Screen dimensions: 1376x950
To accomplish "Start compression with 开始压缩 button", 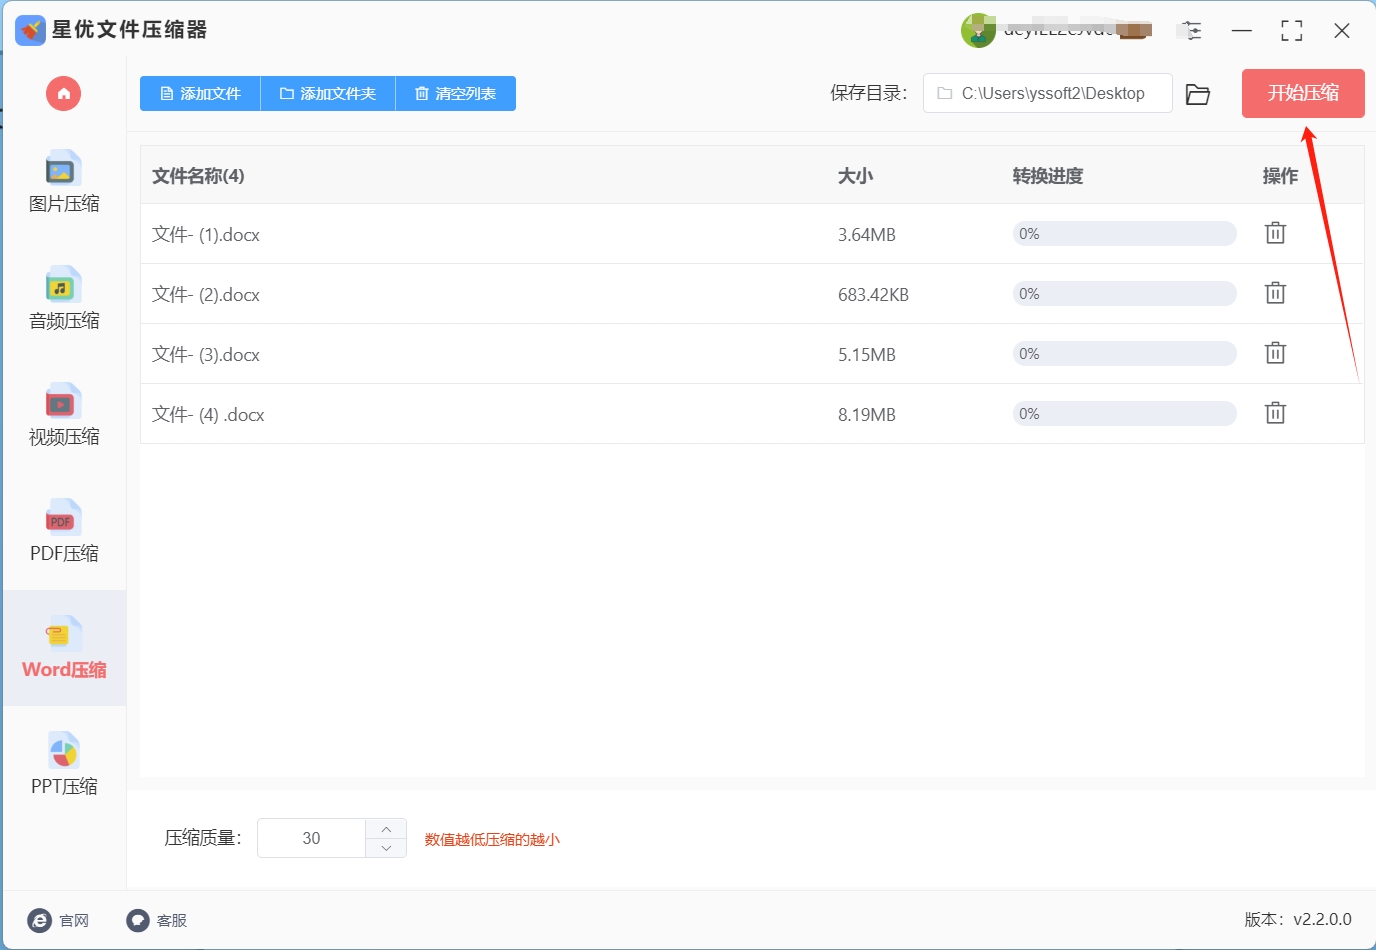I will pyautogui.click(x=1303, y=93).
